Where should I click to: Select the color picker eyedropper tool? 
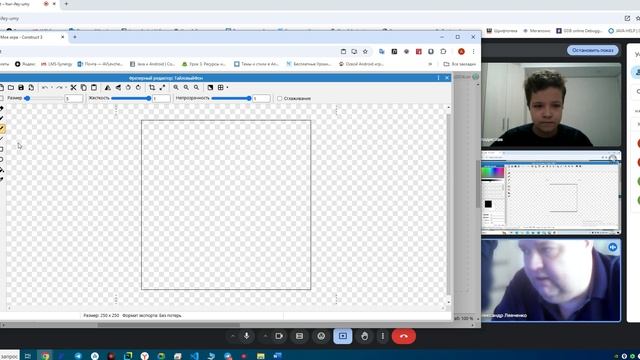2,179
